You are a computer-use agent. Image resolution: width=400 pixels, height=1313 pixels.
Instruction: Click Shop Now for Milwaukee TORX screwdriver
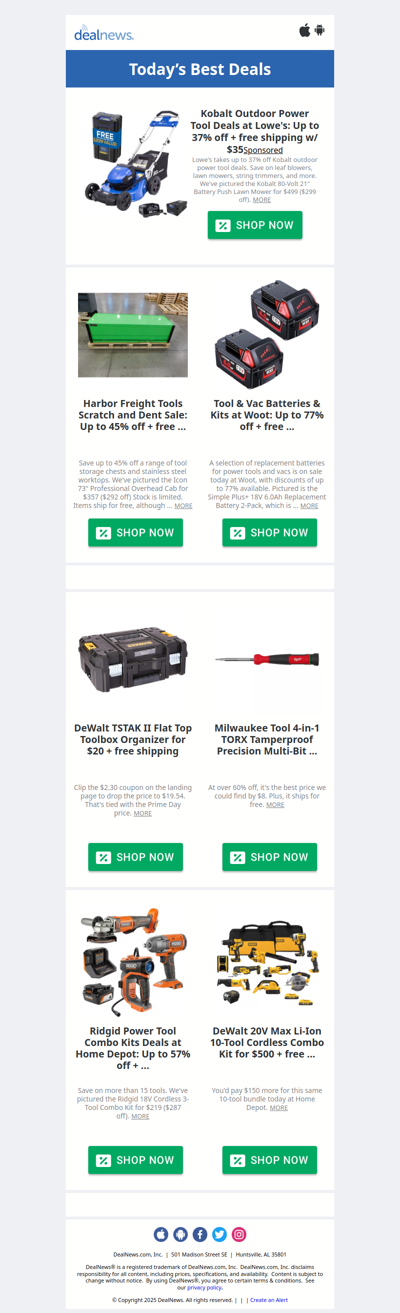click(269, 857)
